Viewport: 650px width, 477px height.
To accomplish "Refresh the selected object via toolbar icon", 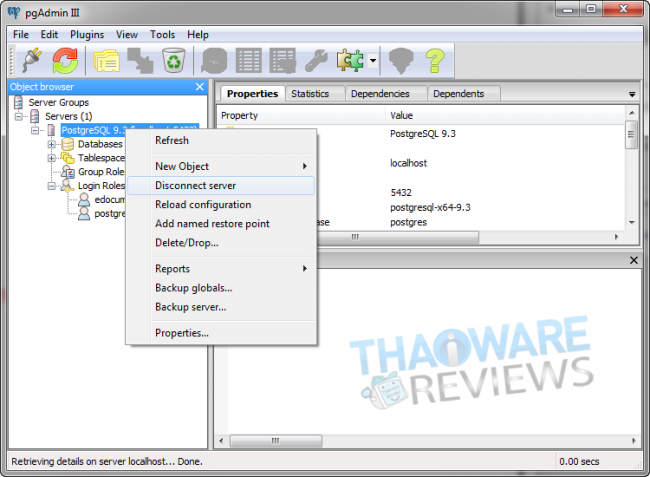I will pos(65,61).
